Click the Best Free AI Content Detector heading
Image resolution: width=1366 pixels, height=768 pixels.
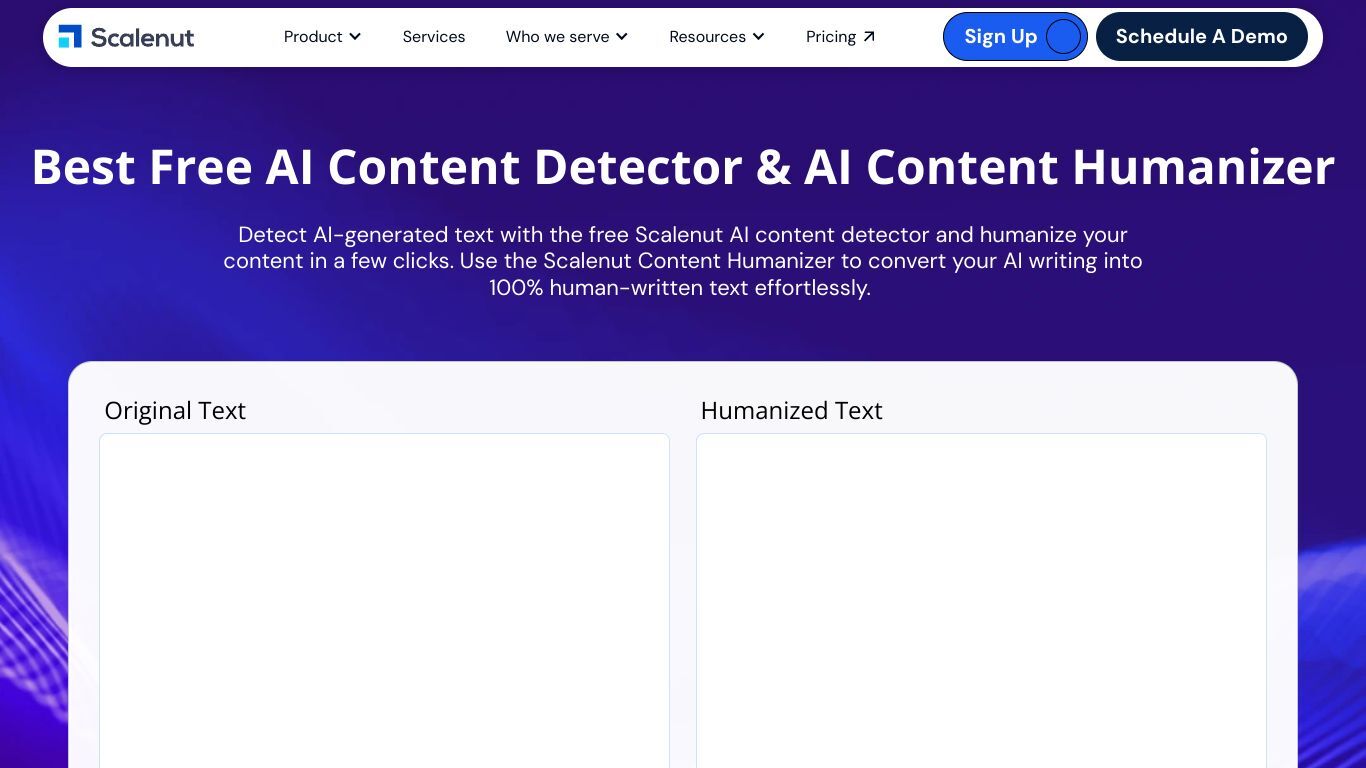coord(683,167)
